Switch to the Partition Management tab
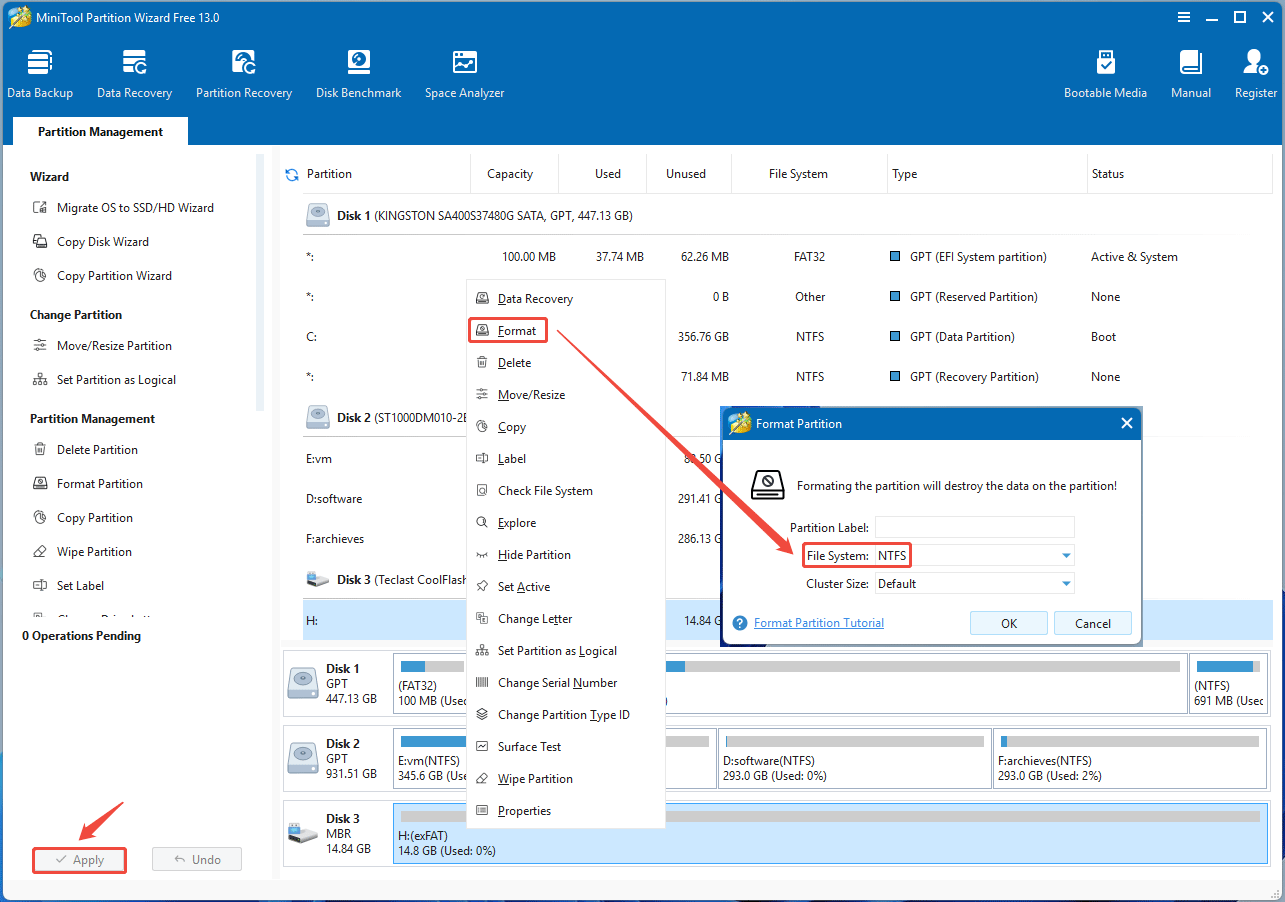 (x=99, y=131)
